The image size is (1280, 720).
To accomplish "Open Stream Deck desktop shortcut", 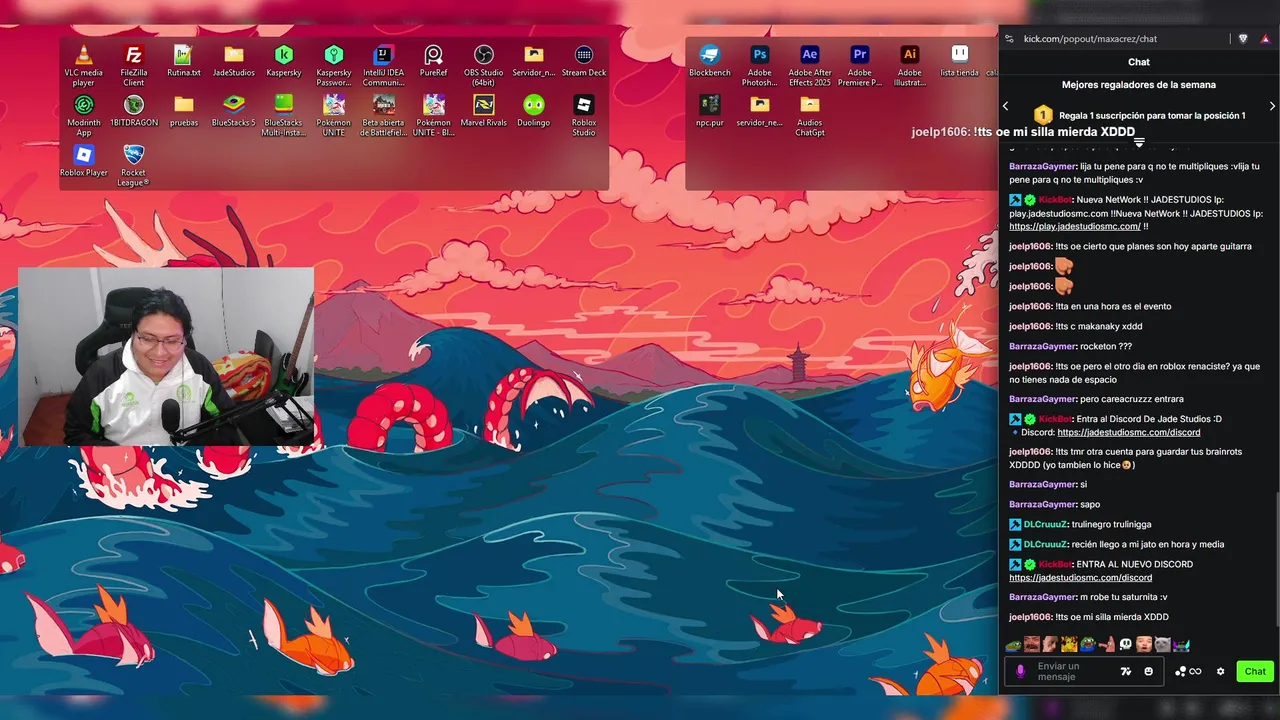I will pyautogui.click(x=583, y=60).
